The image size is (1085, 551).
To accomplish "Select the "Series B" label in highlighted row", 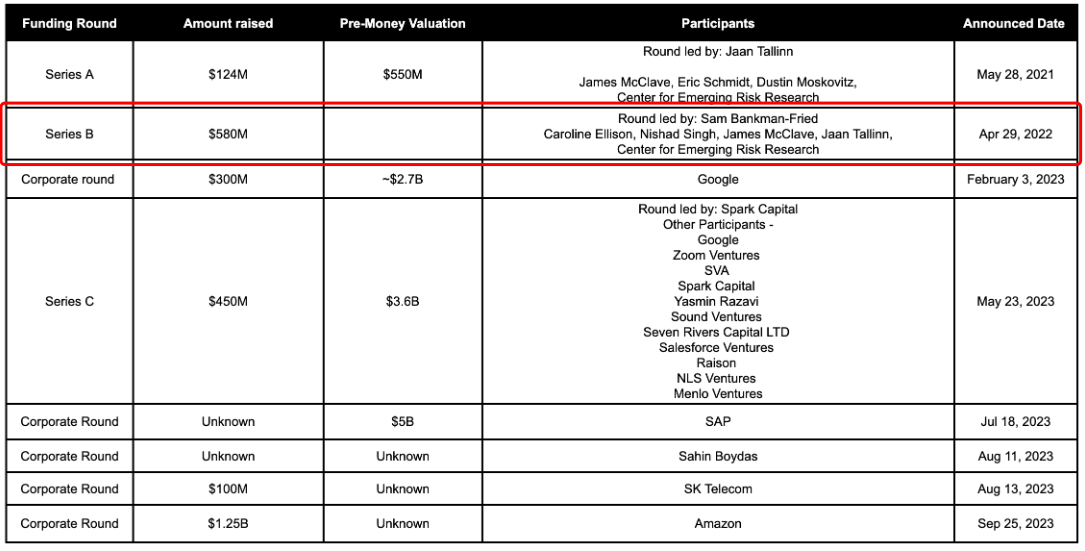I will pos(69,134).
